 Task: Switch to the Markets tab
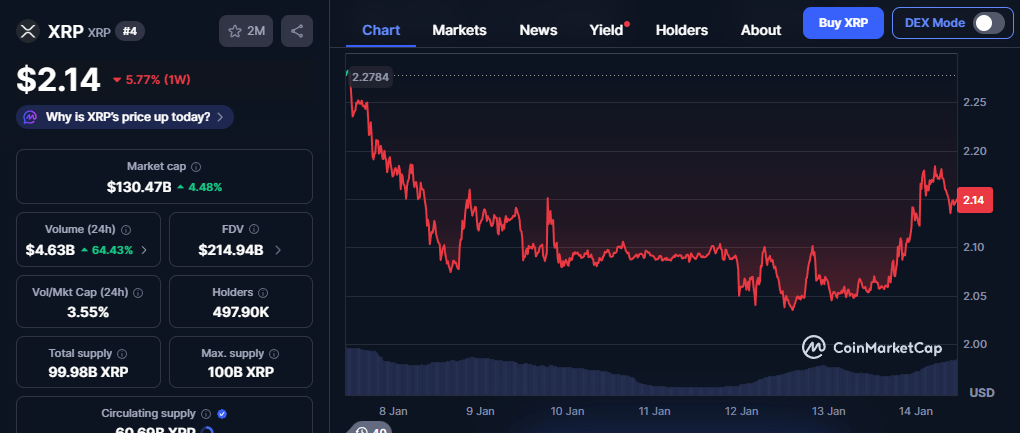pos(459,30)
